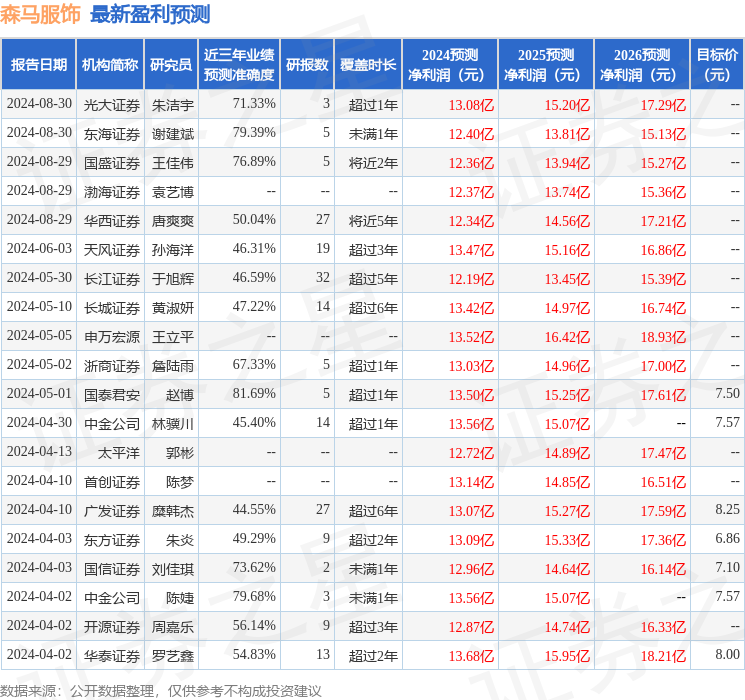This screenshot has height=700, width=745.
Task: Click the 森马服饰 title text
Action: pos(40,14)
